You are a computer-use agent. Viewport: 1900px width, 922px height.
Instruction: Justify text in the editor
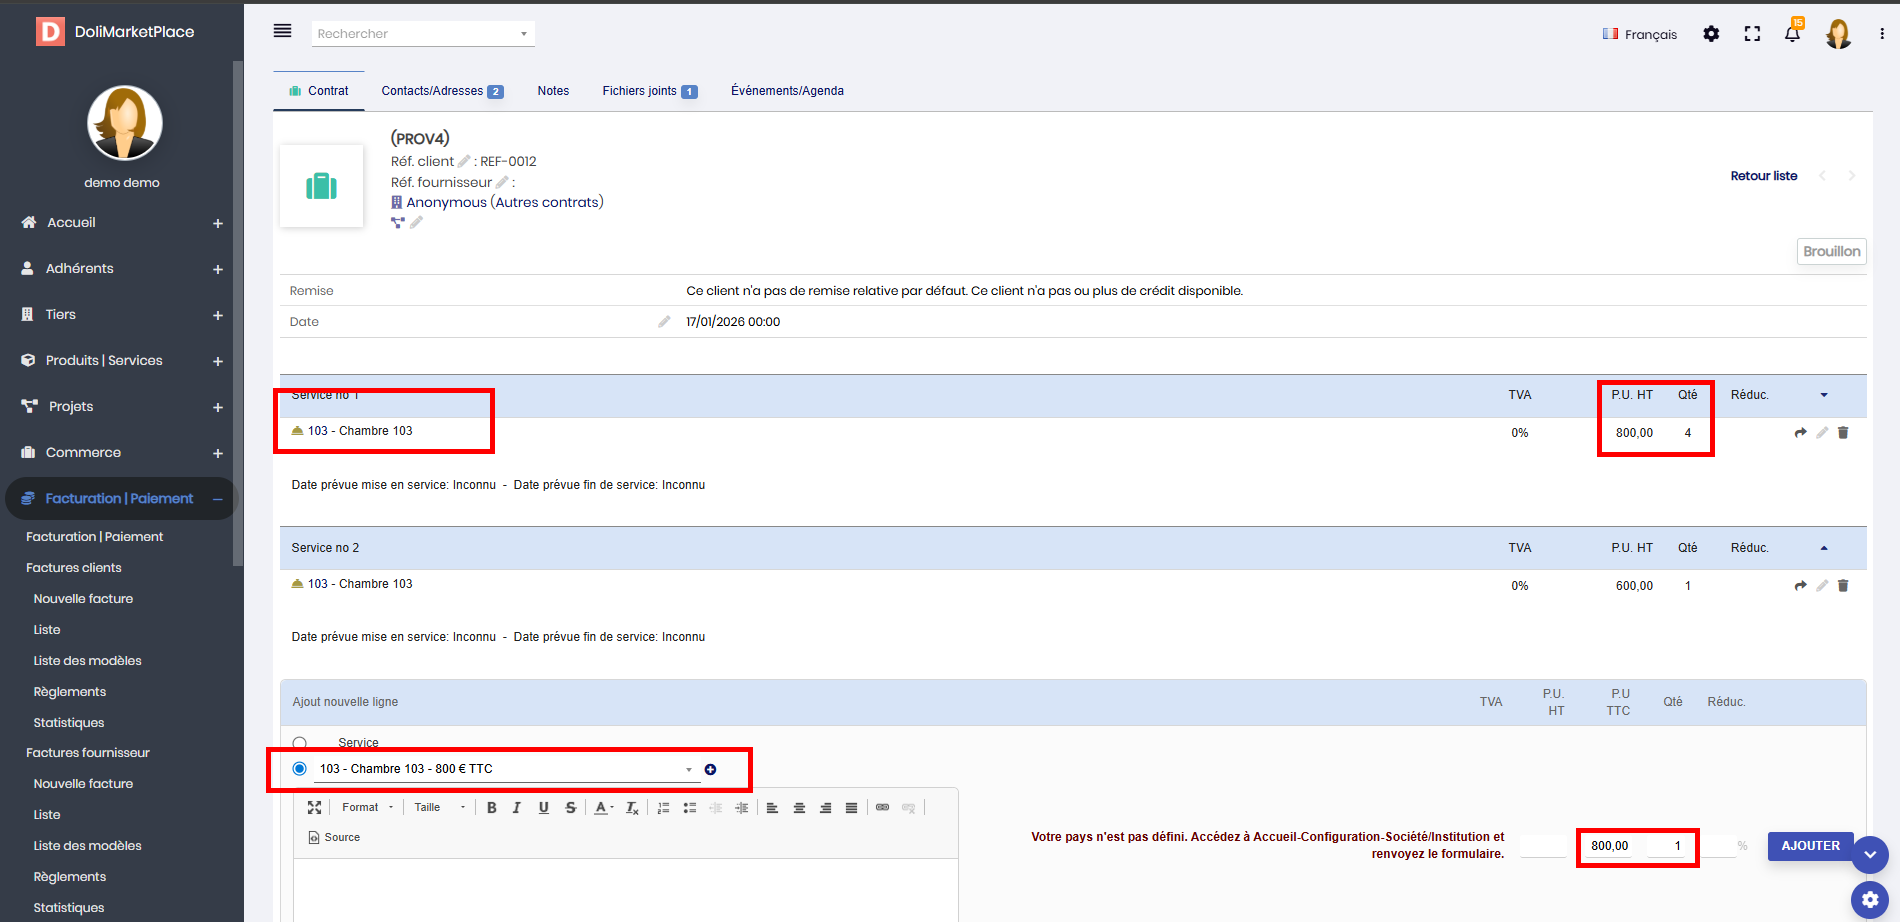tap(851, 808)
